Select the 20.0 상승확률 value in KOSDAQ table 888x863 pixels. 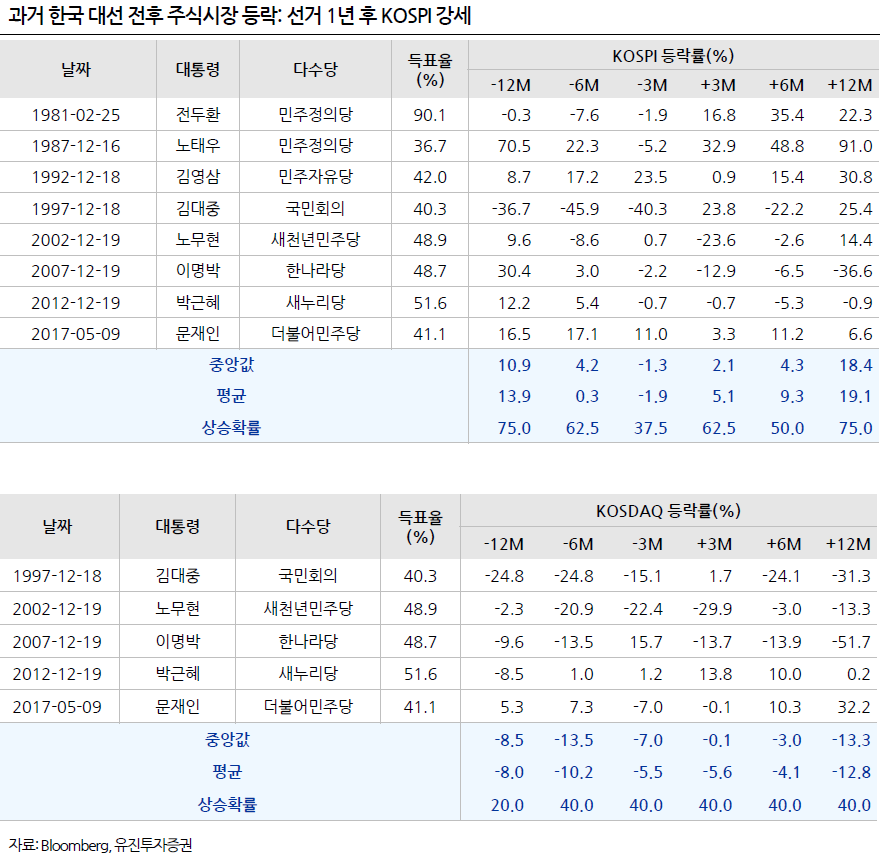click(507, 805)
